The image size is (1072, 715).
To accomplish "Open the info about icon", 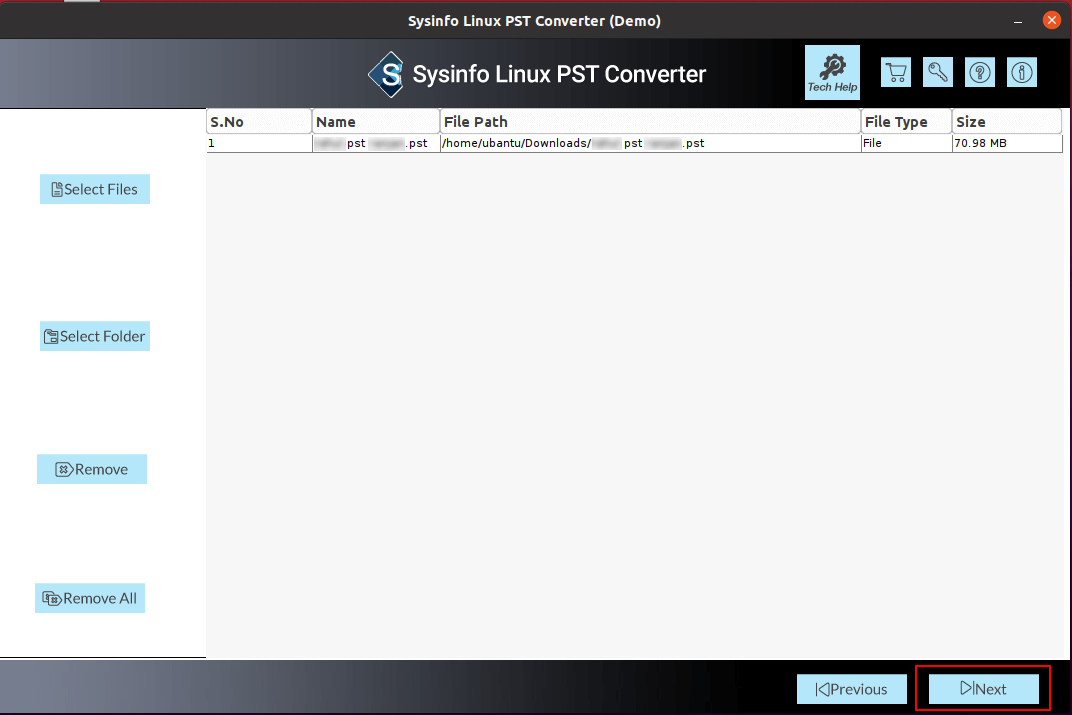I will point(1022,72).
